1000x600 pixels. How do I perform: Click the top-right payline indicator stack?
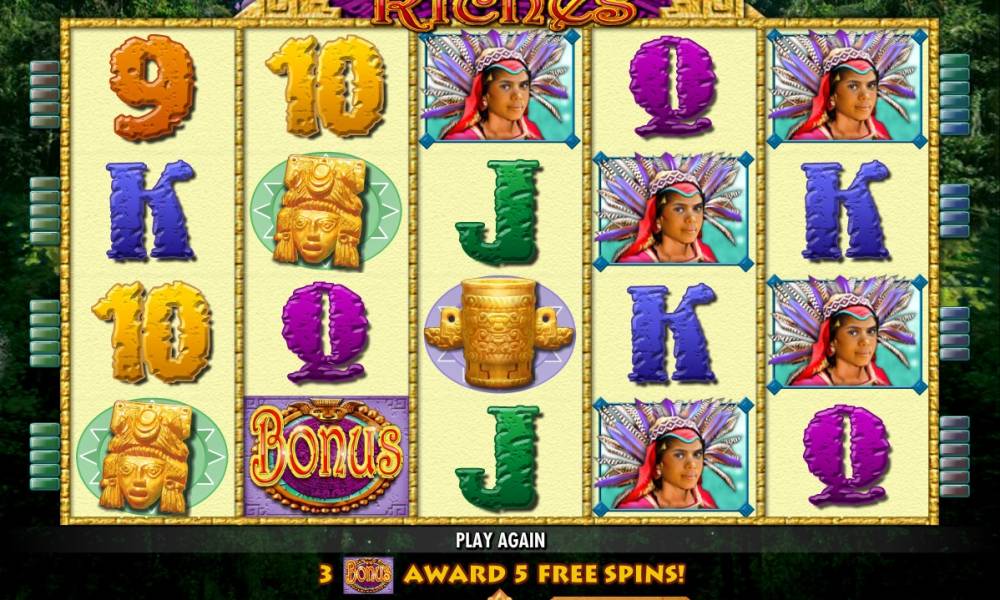[x=954, y=94]
